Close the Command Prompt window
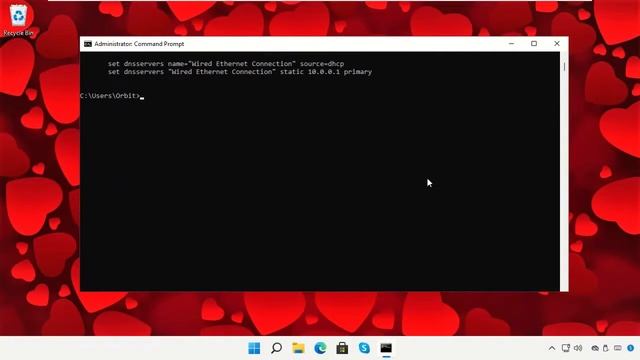640x360 pixels. [x=557, y=44]
